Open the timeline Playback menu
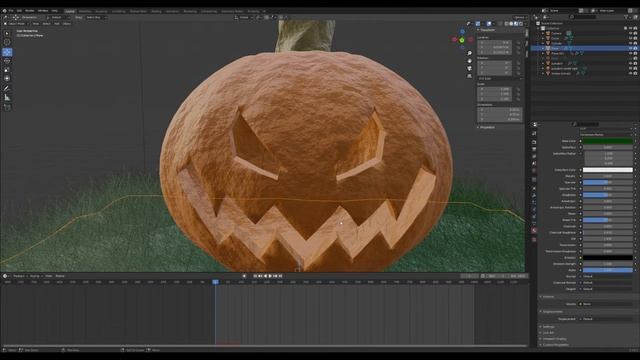This screenshot has height=360, width=640. point(19,276)
